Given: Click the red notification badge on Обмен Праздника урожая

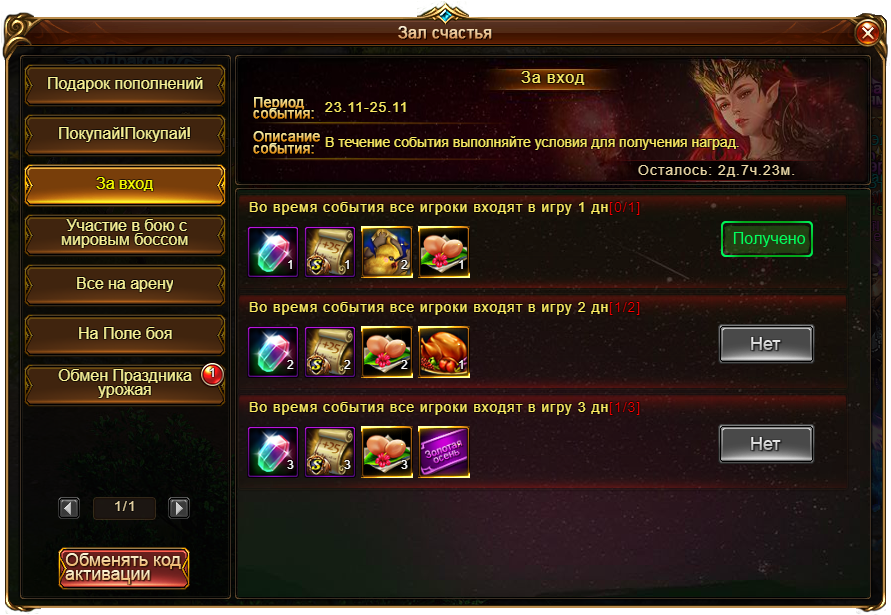Looking at the screenshot, I should click(x=213, y=374).
